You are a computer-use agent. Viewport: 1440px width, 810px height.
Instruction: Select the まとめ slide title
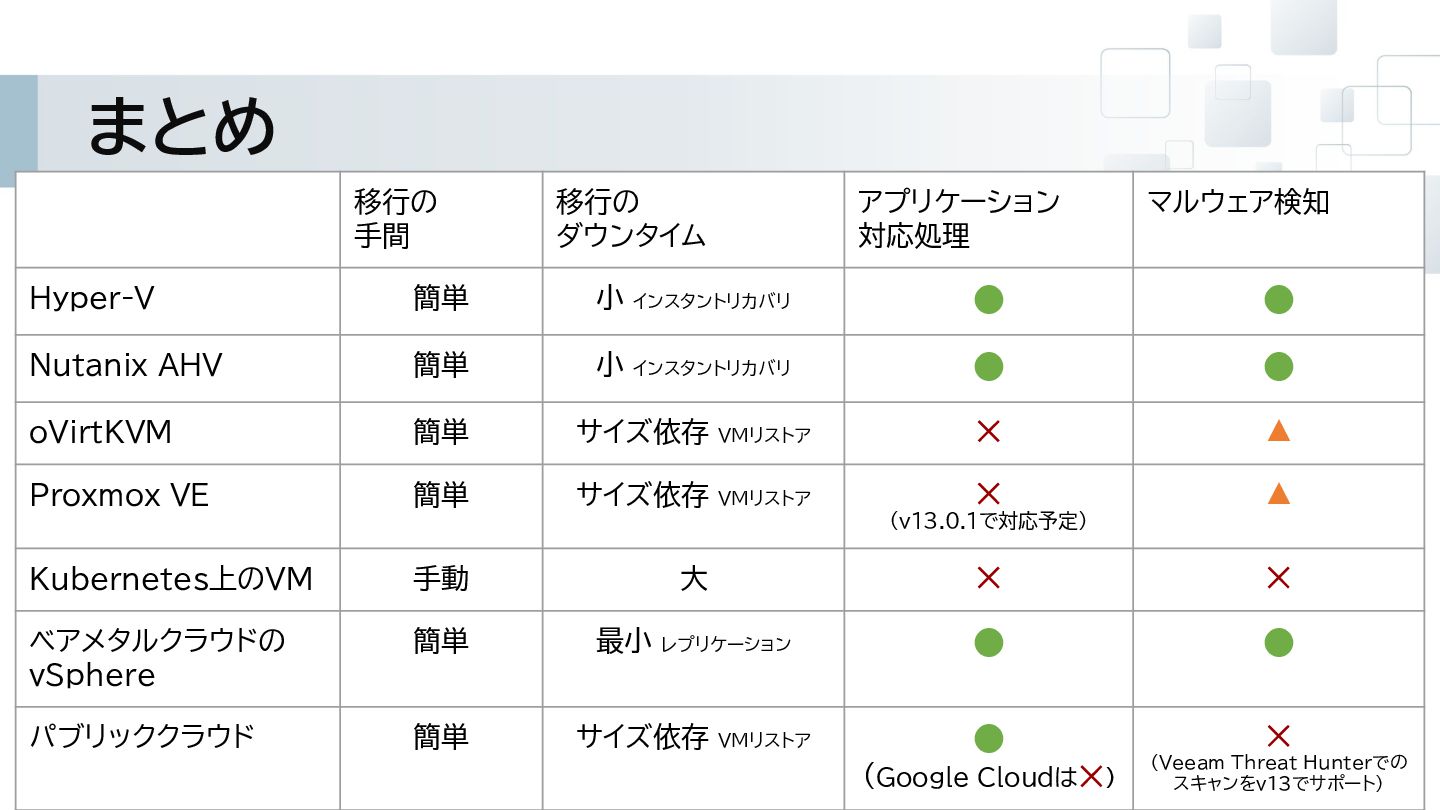(x=180, y=128)
